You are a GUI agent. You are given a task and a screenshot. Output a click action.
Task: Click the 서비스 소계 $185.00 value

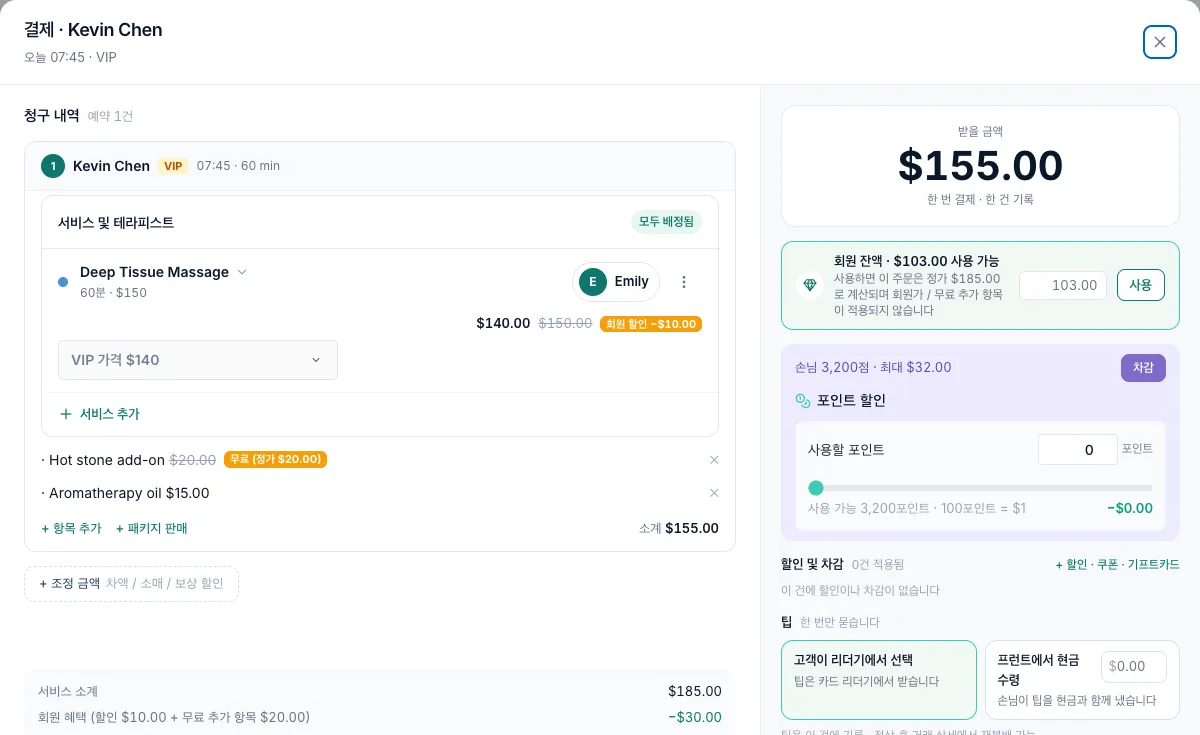tap(695, 691)
